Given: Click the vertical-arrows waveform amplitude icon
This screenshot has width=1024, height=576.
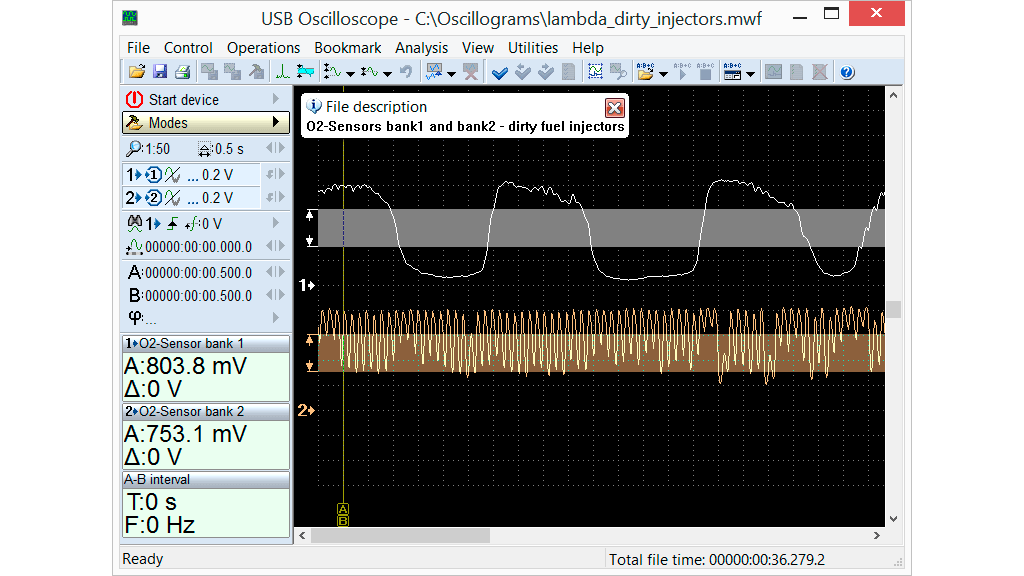Looking at the screenshot, I should click(x=332, y=72).
